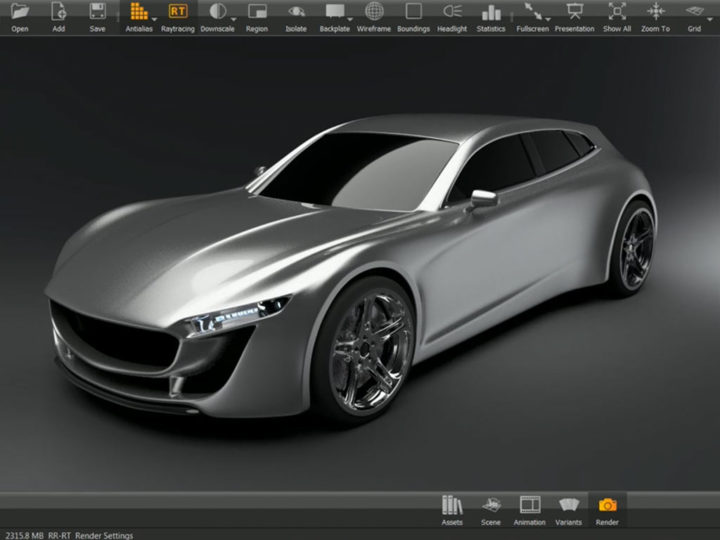
Task: Open the Animation module
Action: [529, 511]
